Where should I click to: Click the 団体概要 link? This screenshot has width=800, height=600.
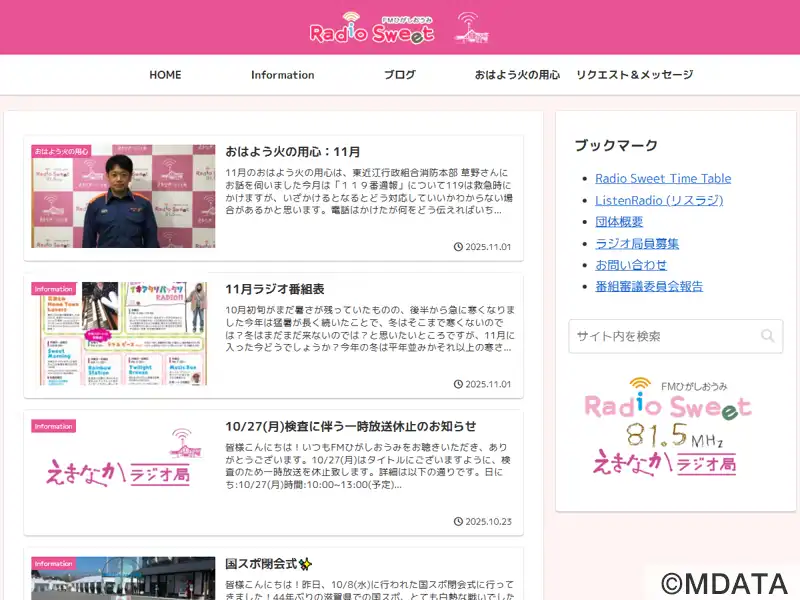coord(619,222)
